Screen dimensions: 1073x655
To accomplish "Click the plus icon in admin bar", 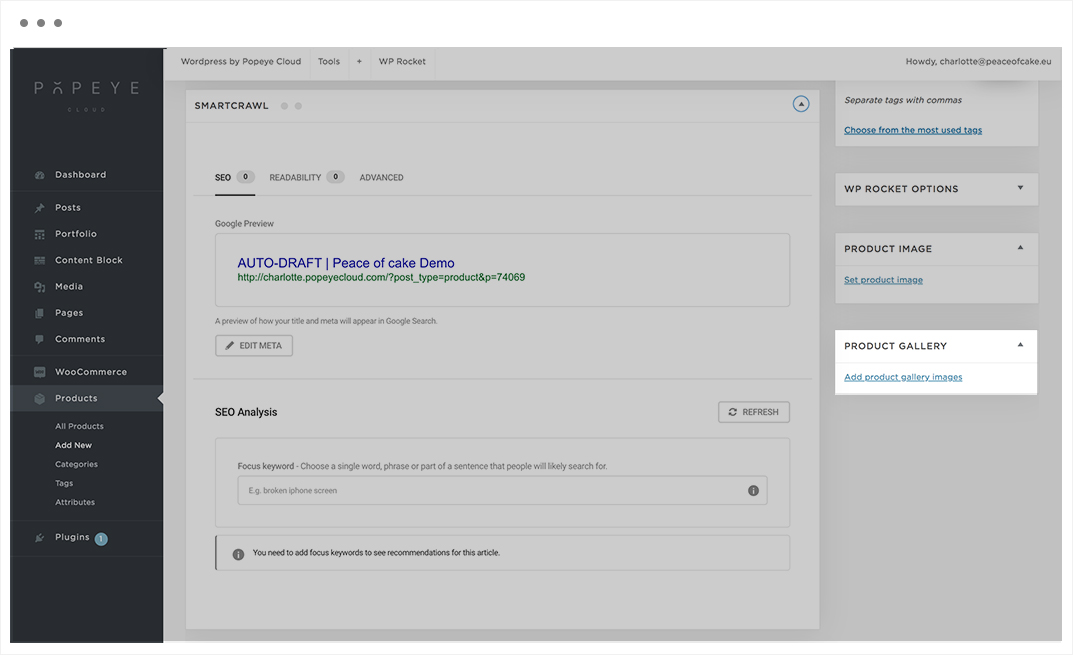I will [359, 62].
